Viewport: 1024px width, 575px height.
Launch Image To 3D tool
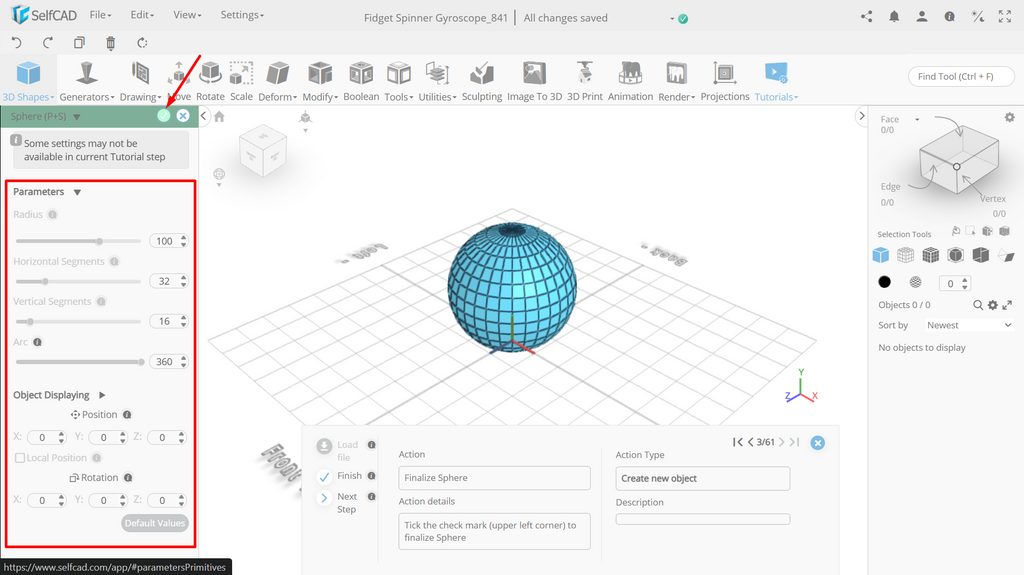(x=534, y=81)
